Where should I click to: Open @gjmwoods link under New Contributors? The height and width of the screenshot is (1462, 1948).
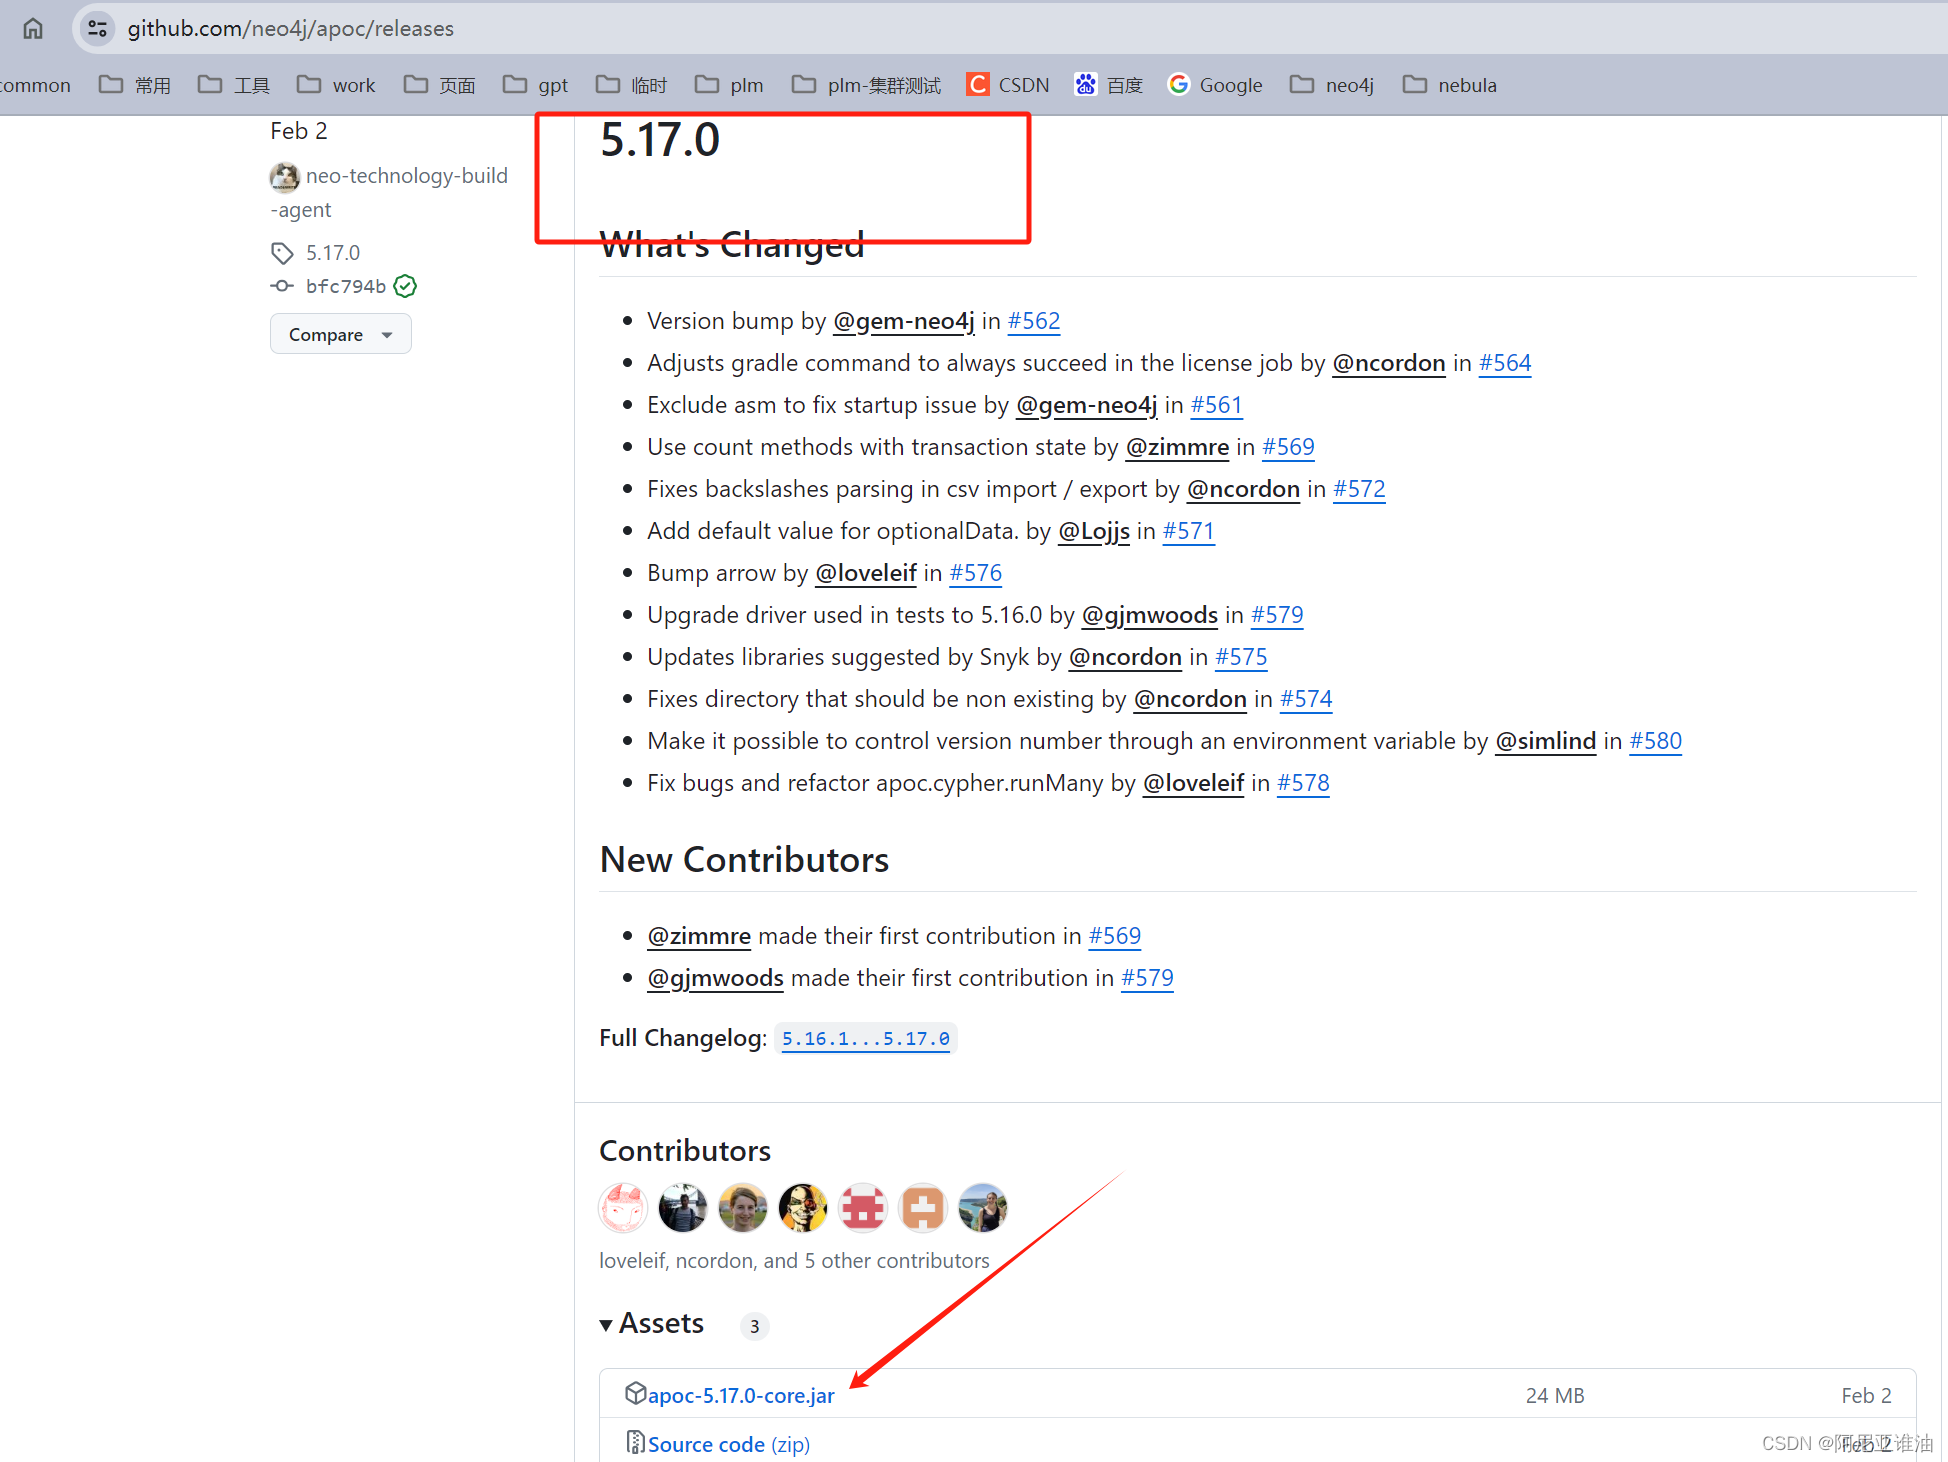[x=716, y=978]
